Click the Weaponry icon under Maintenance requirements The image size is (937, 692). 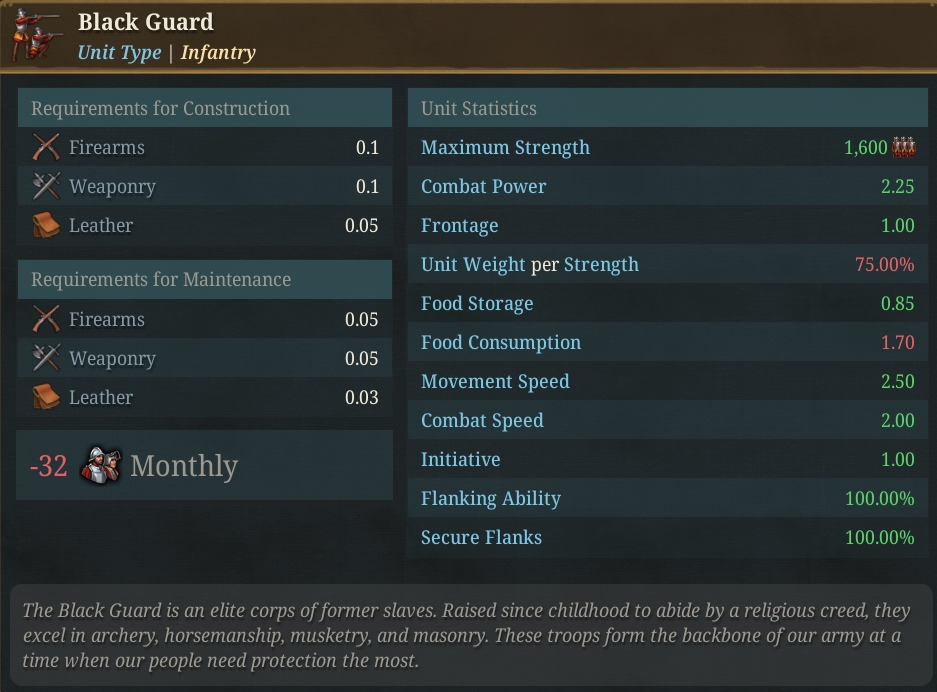[x=46, y=358]
